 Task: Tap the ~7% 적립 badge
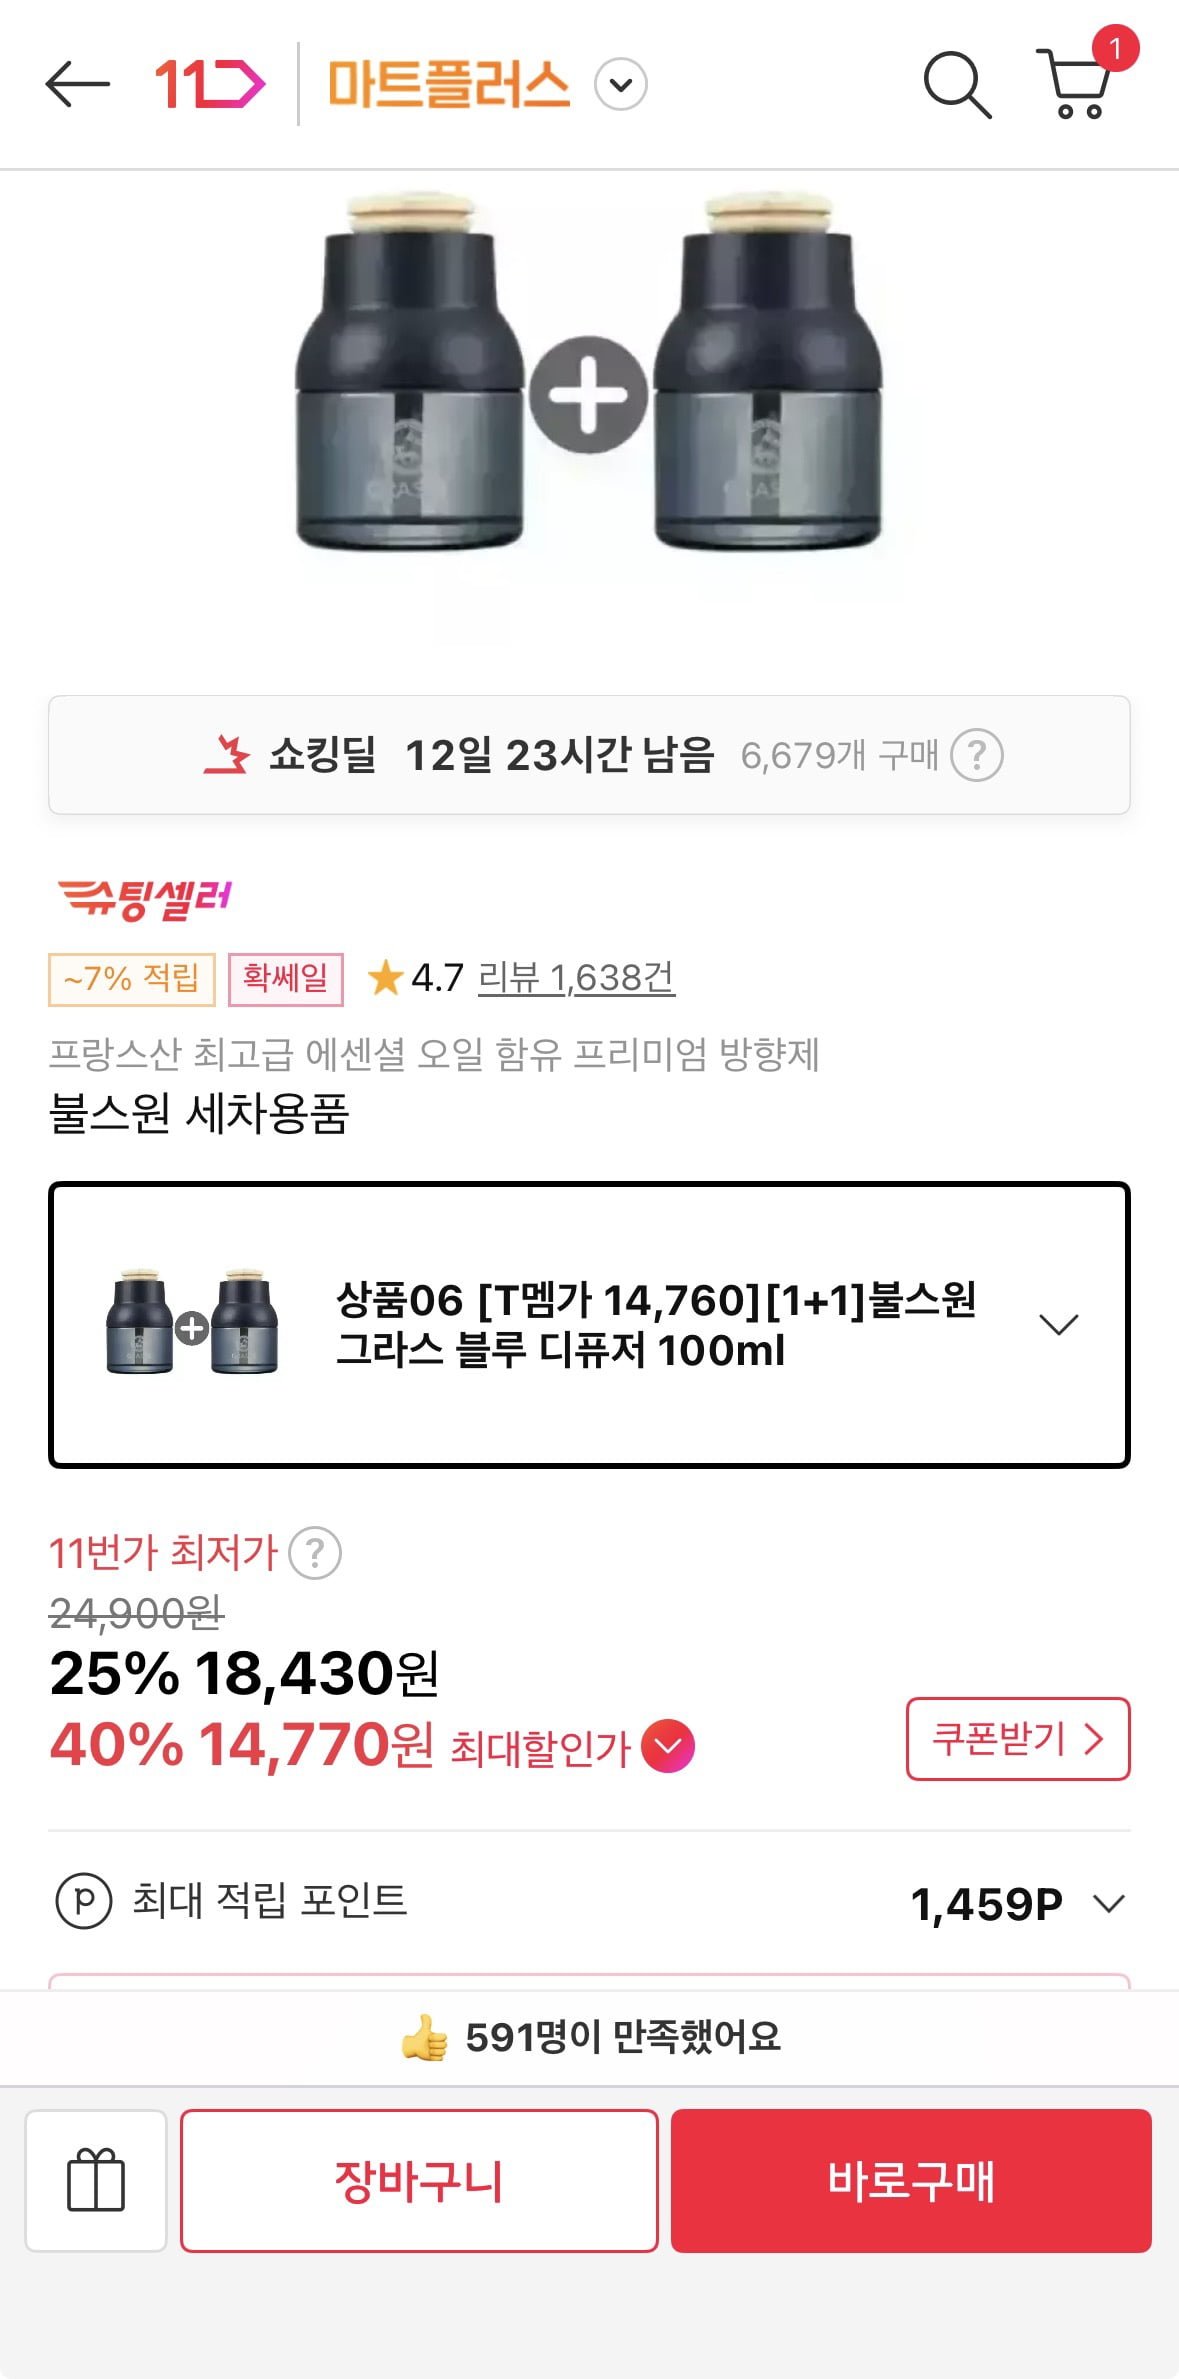[131, 978]
